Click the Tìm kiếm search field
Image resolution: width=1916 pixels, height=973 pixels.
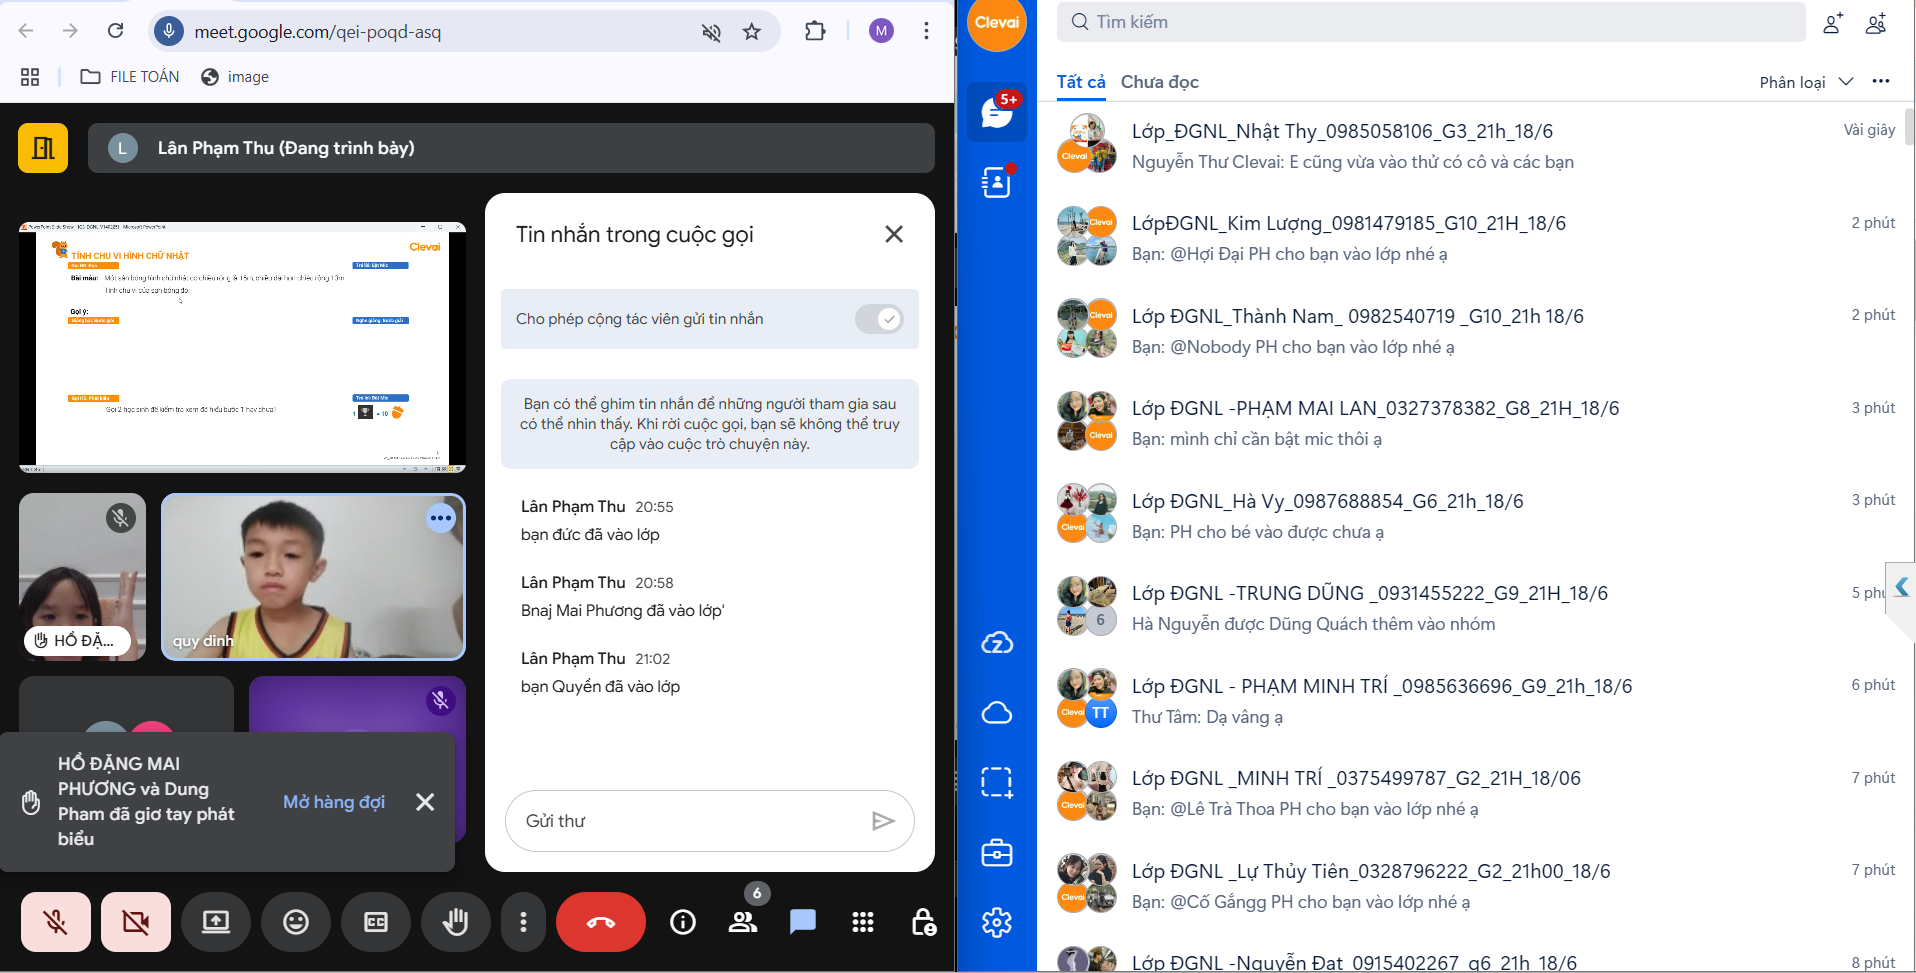click(1431, 22)
